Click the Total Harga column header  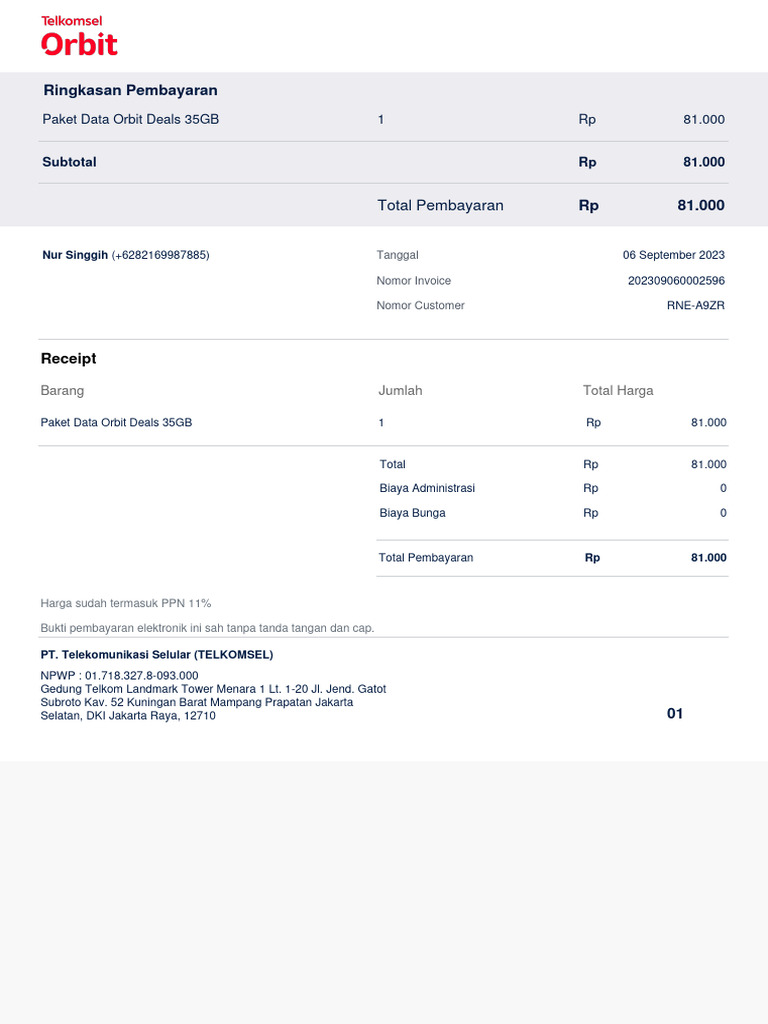coord(618,391)
